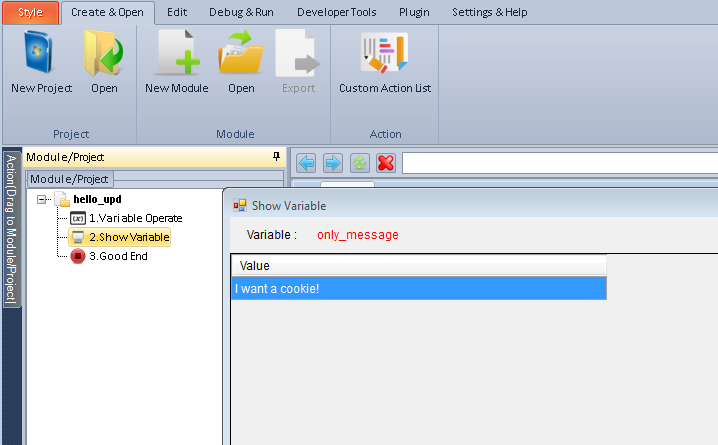Switch to the Edit tab
This screenshot has width=718, height=445.
(x=177, y=12)
